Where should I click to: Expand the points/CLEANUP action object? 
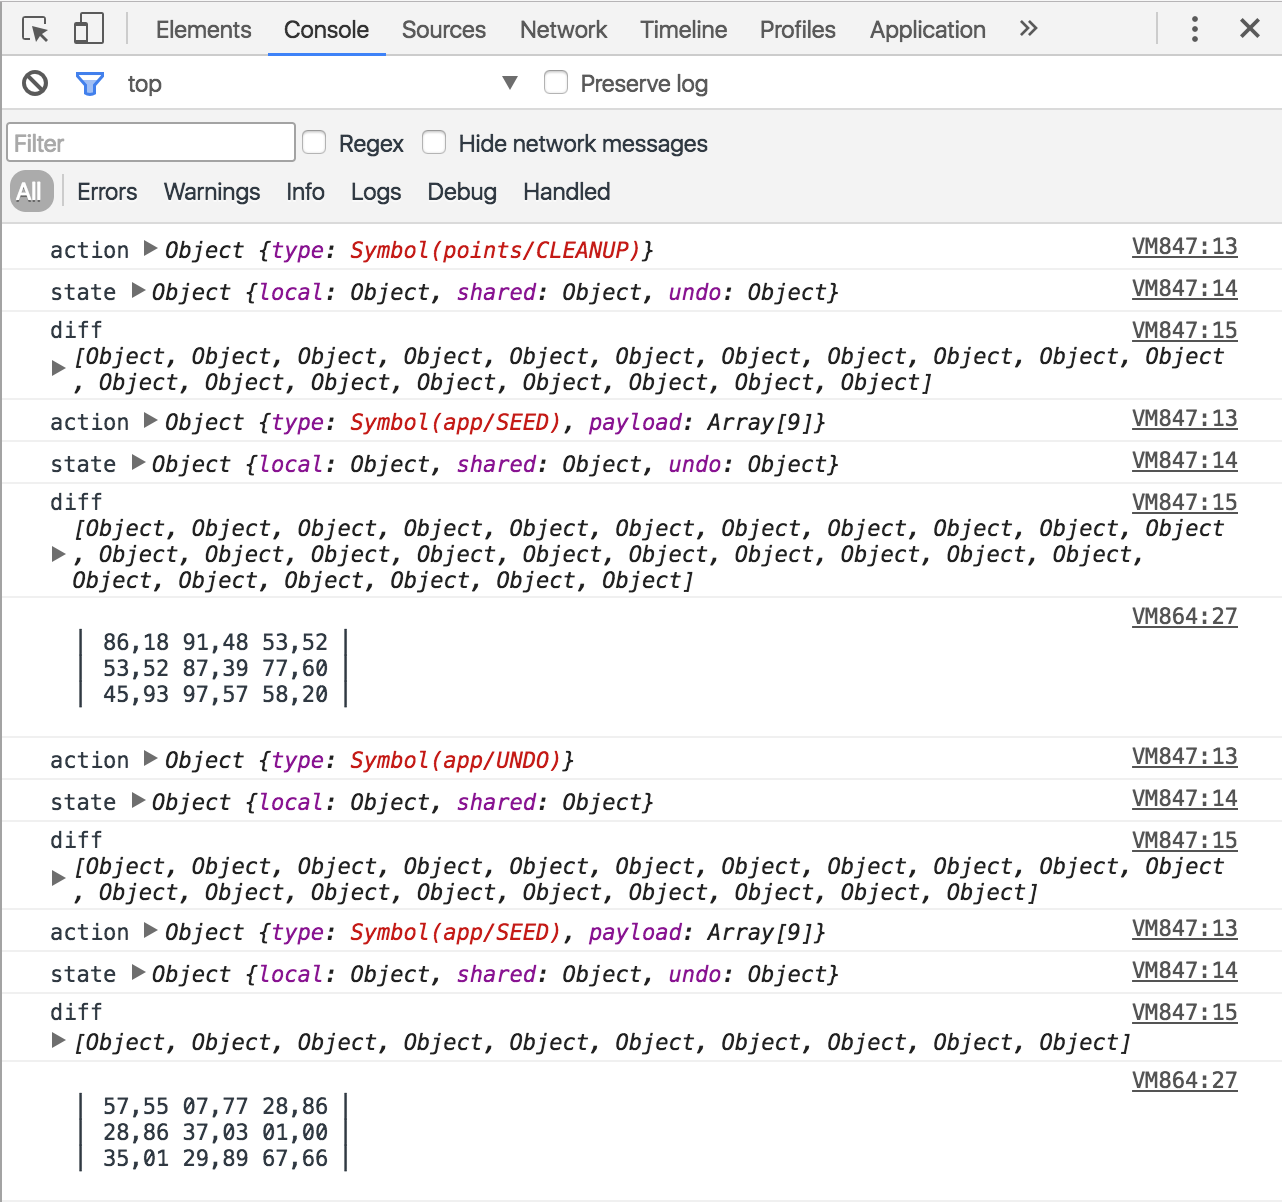pos(151,248)
